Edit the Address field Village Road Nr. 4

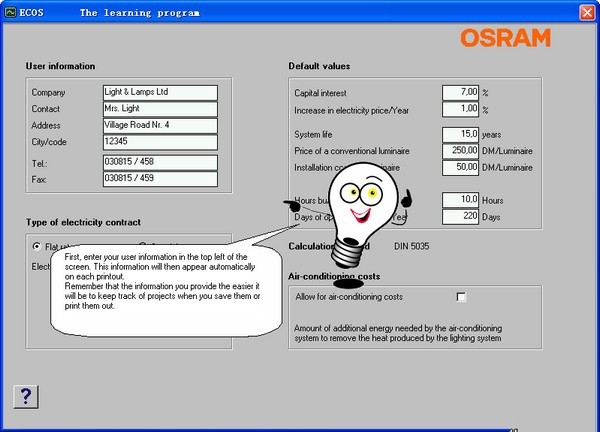point(160,126)
